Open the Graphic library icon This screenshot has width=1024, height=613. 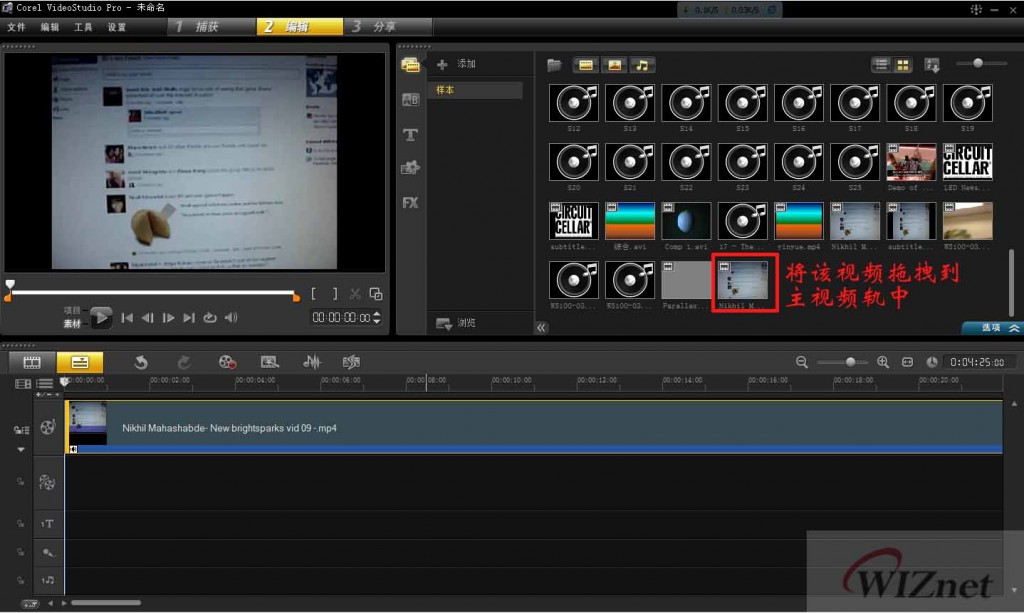(x=410, y=168)
